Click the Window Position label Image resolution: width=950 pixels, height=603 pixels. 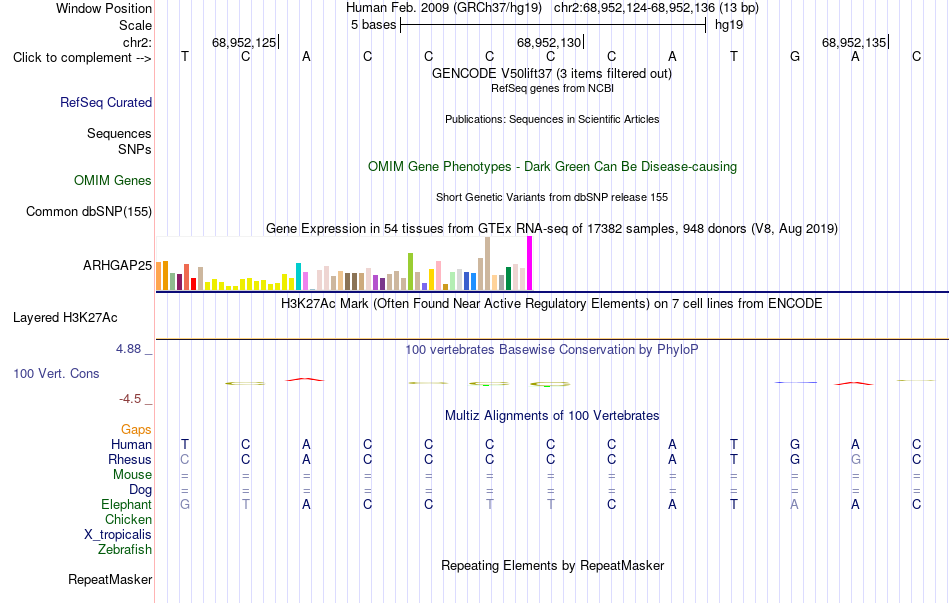(x=104, y=8)
